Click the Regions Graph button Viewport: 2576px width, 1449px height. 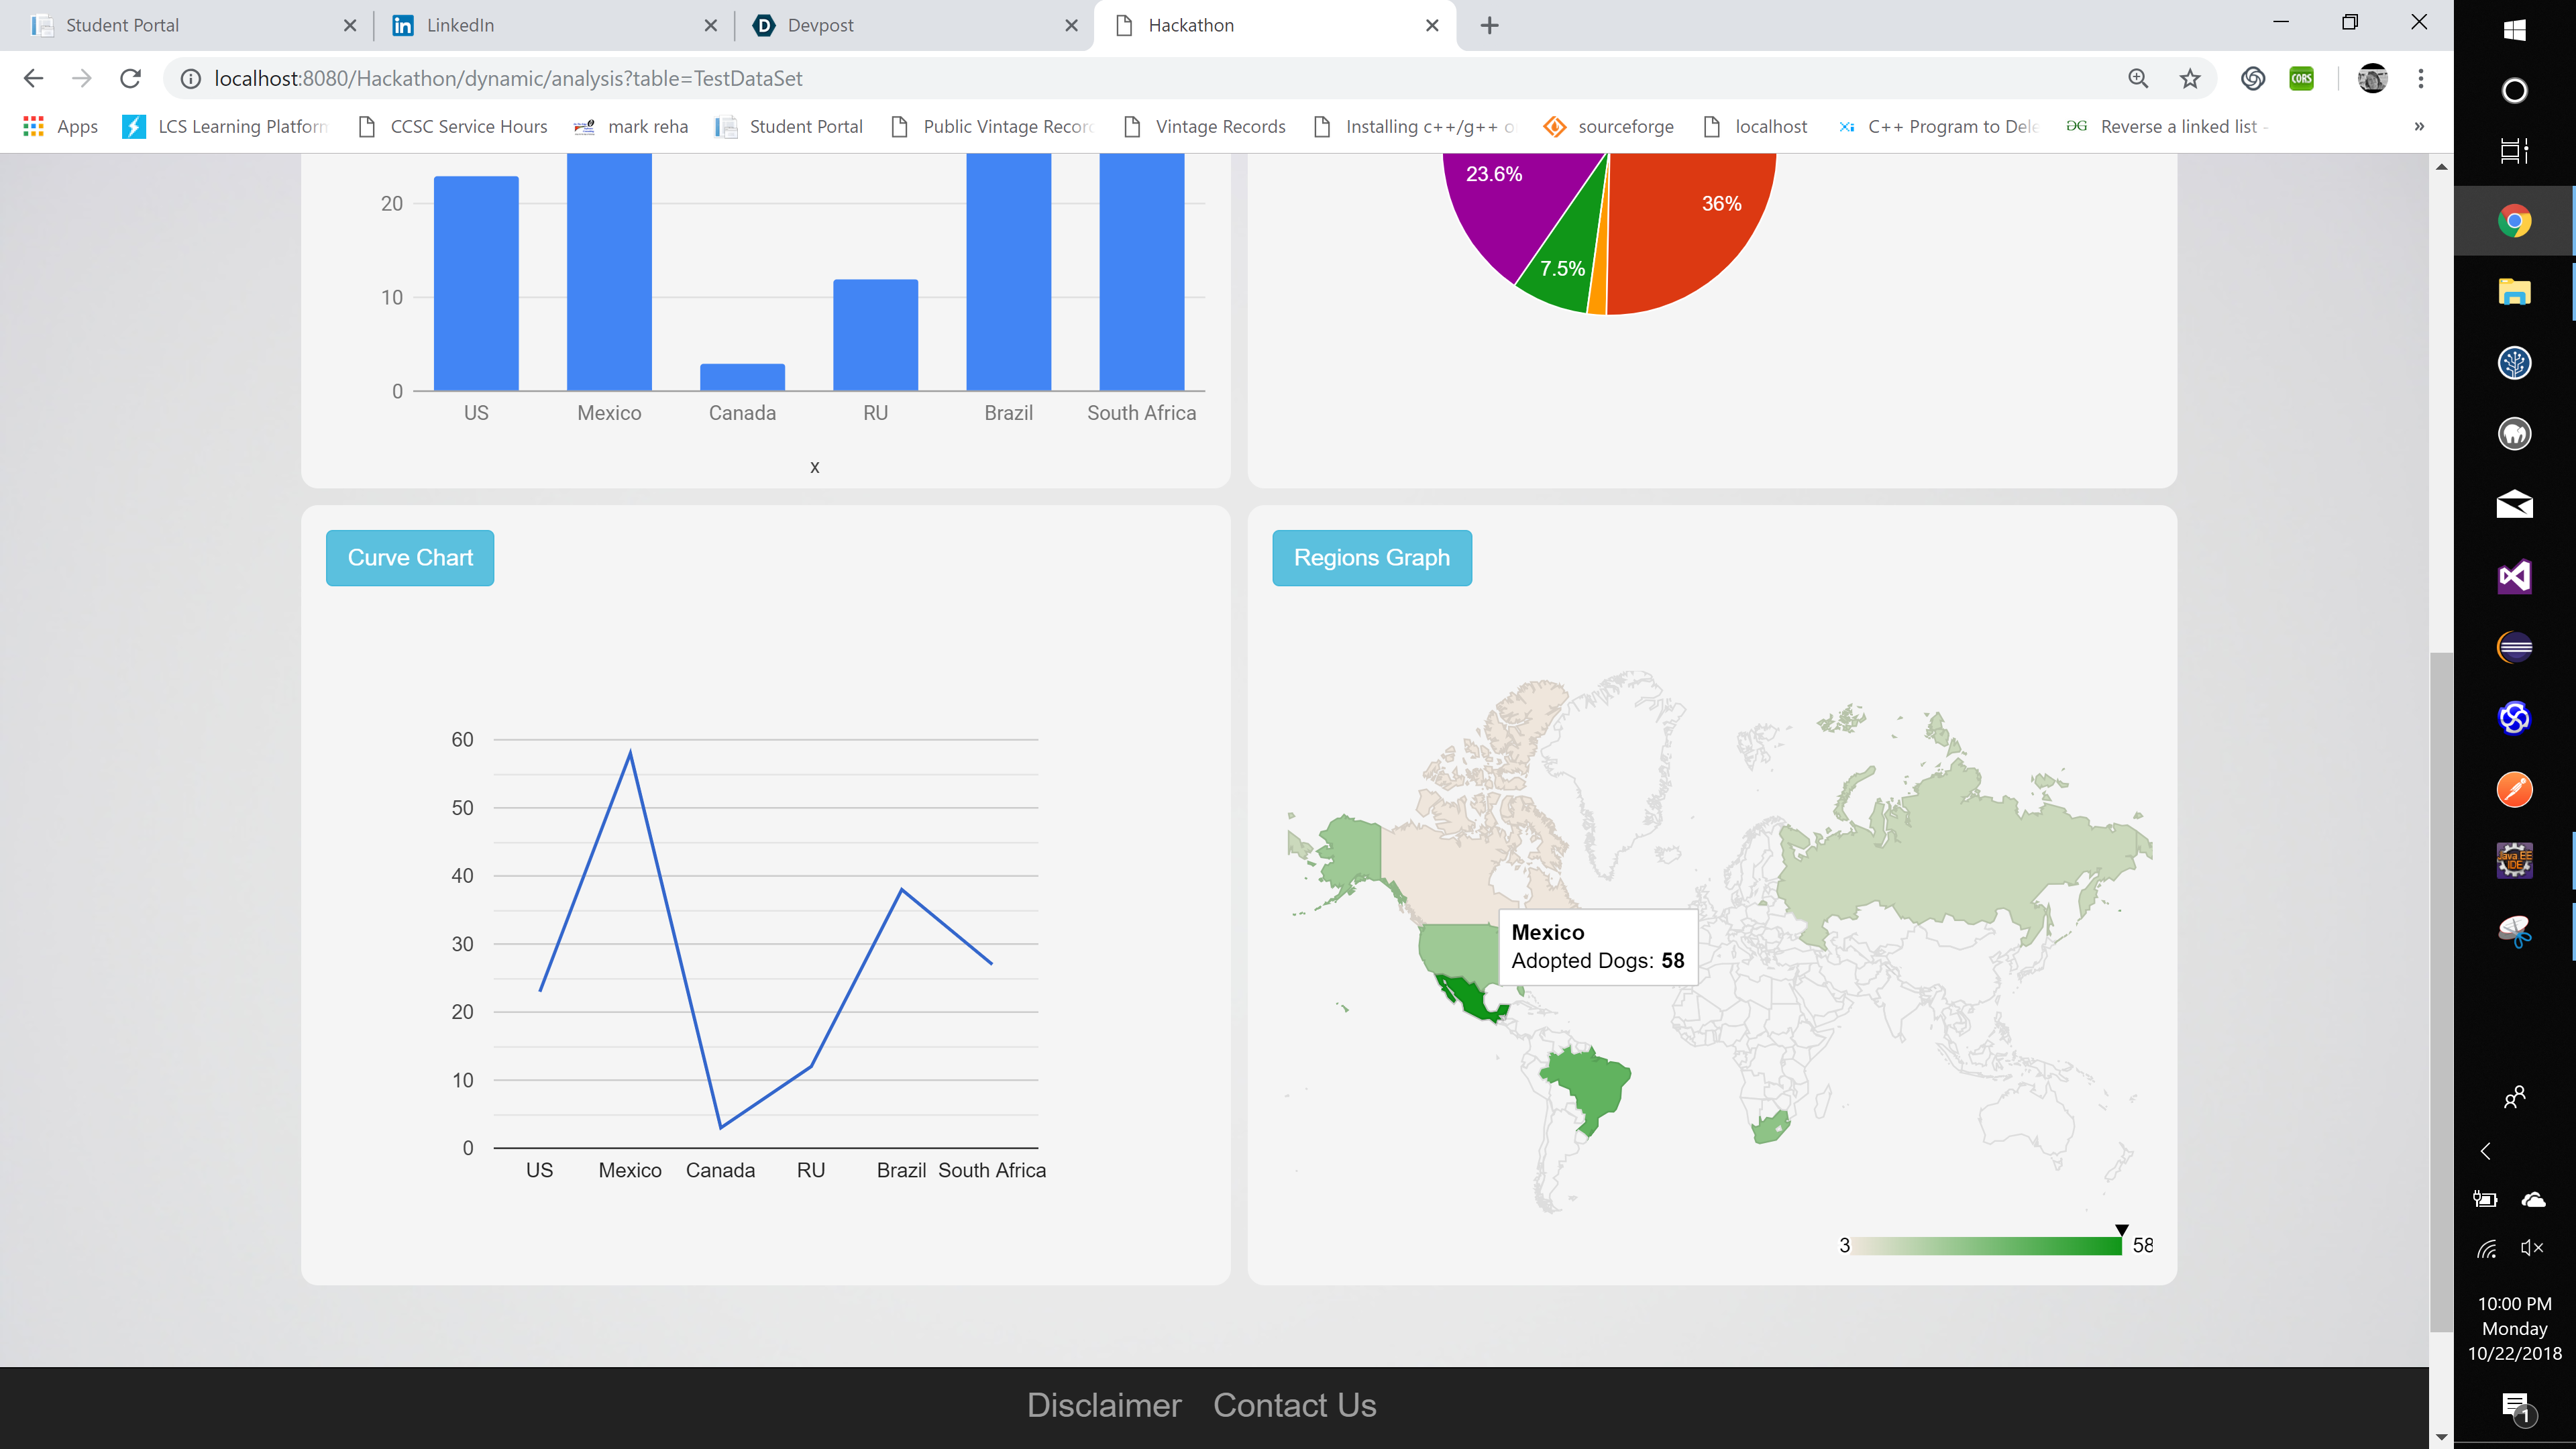(x=1371, y=558)
